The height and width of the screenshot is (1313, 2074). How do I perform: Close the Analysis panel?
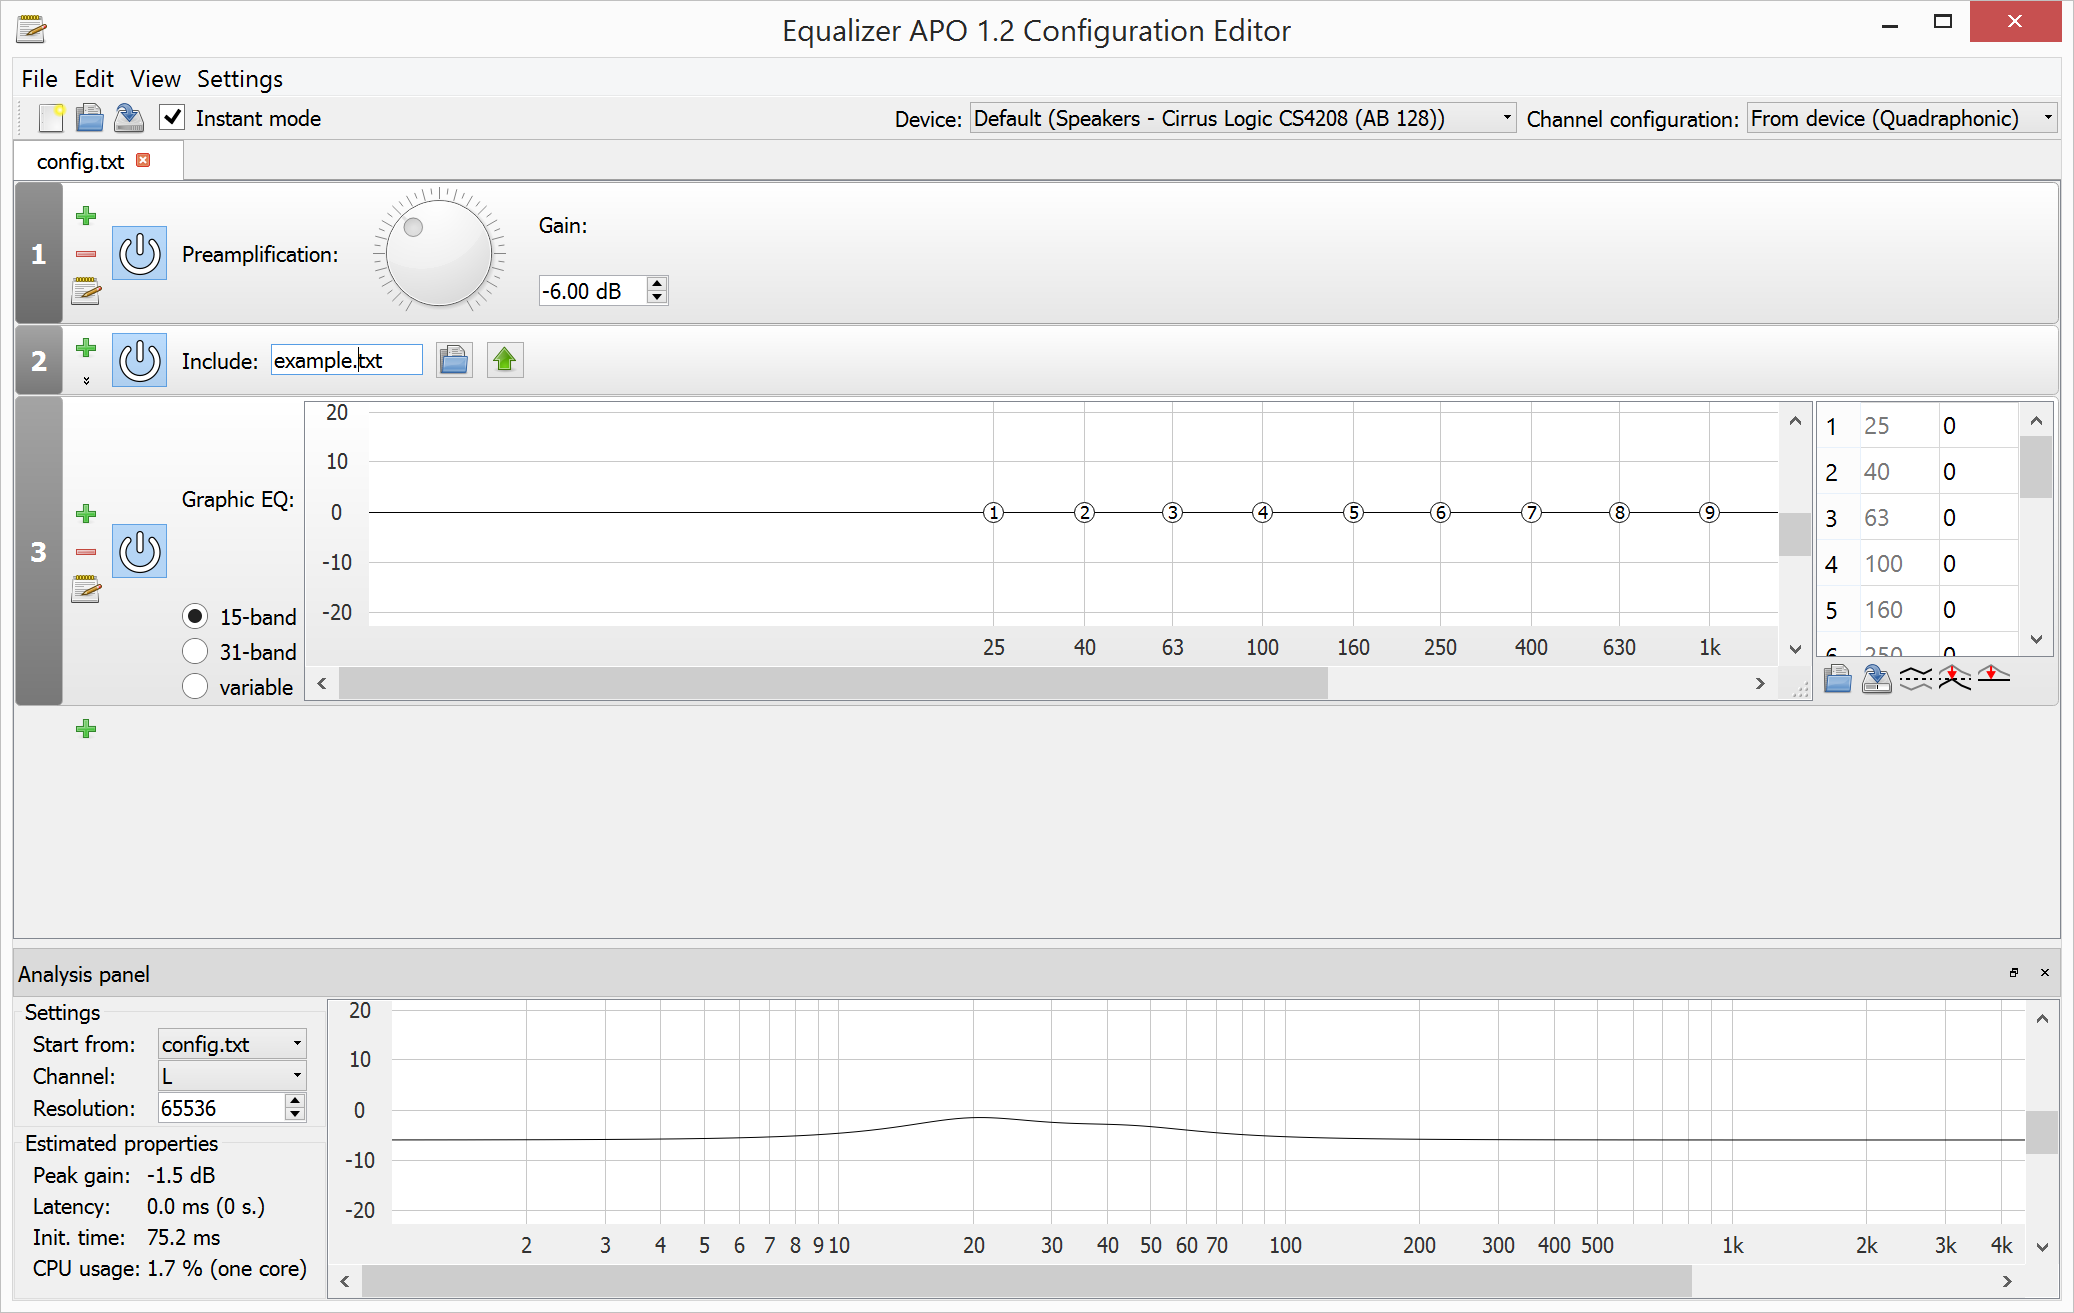click(2045, 972)
